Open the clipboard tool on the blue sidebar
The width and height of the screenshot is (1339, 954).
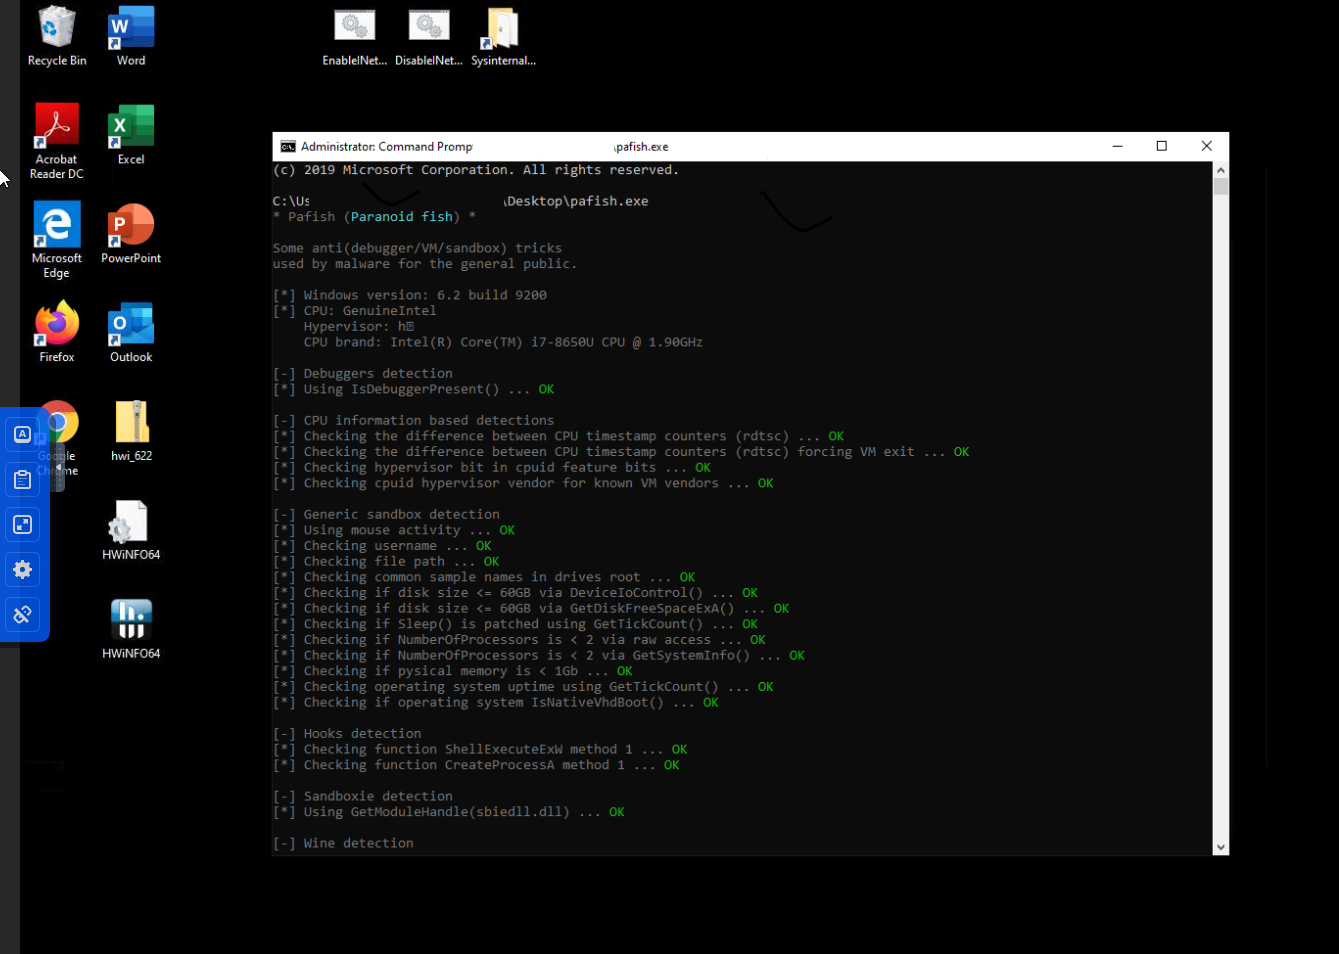(22, 479)
